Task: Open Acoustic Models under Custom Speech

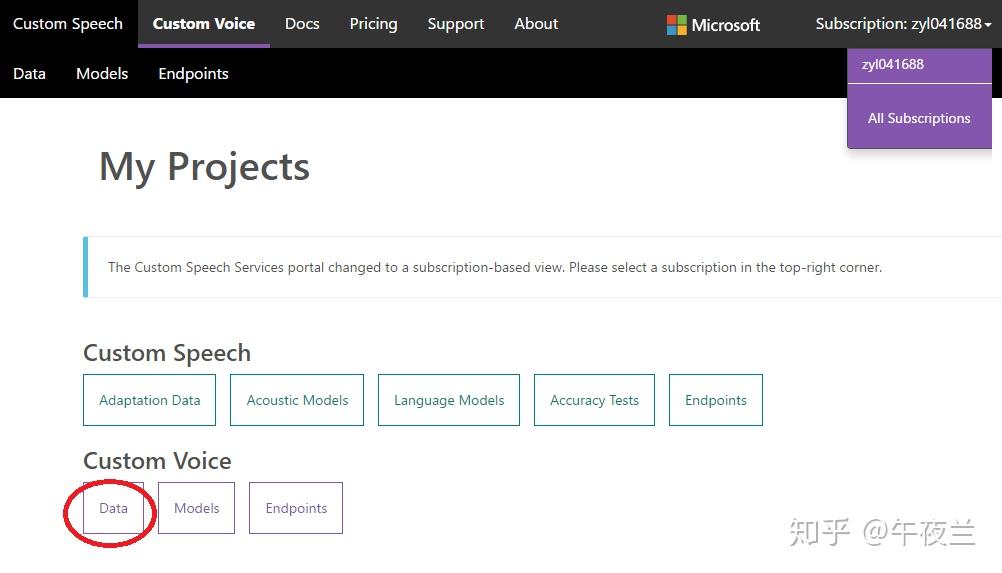Action: point(297,400)
